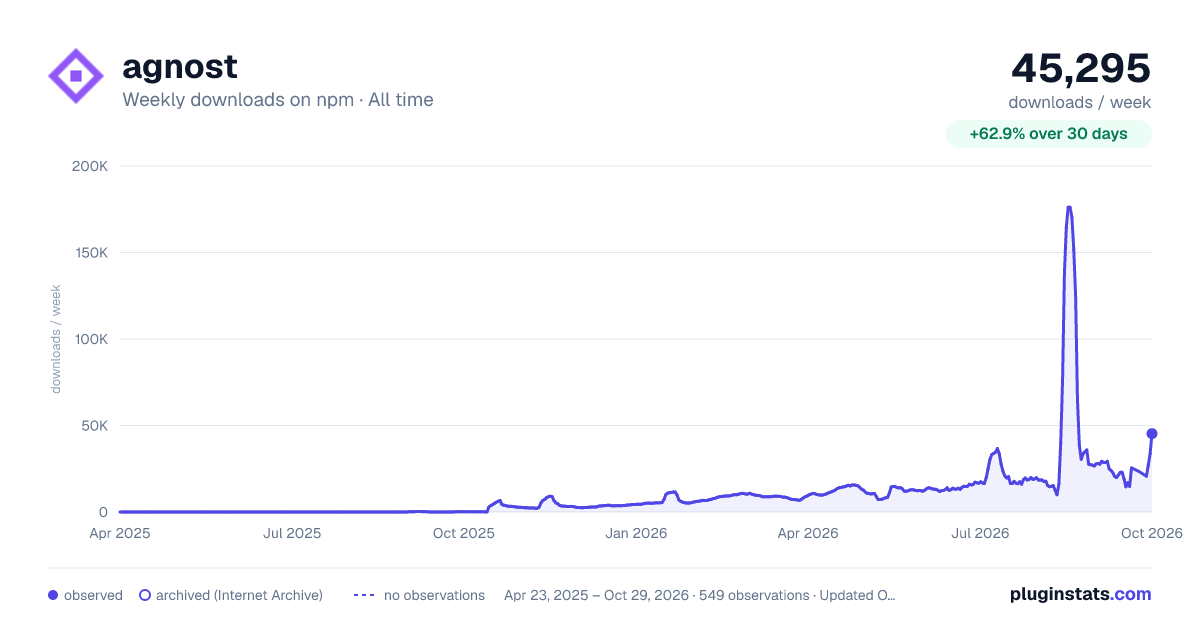Click the Jul 2026 x-axis label
1200x630 pixels.
[x=980, y=533]
